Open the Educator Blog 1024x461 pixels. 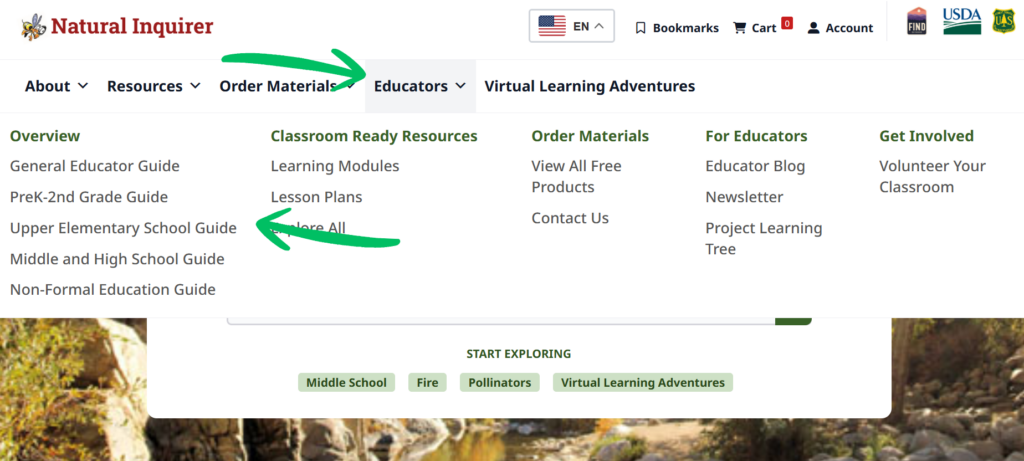tap(755, 166)
